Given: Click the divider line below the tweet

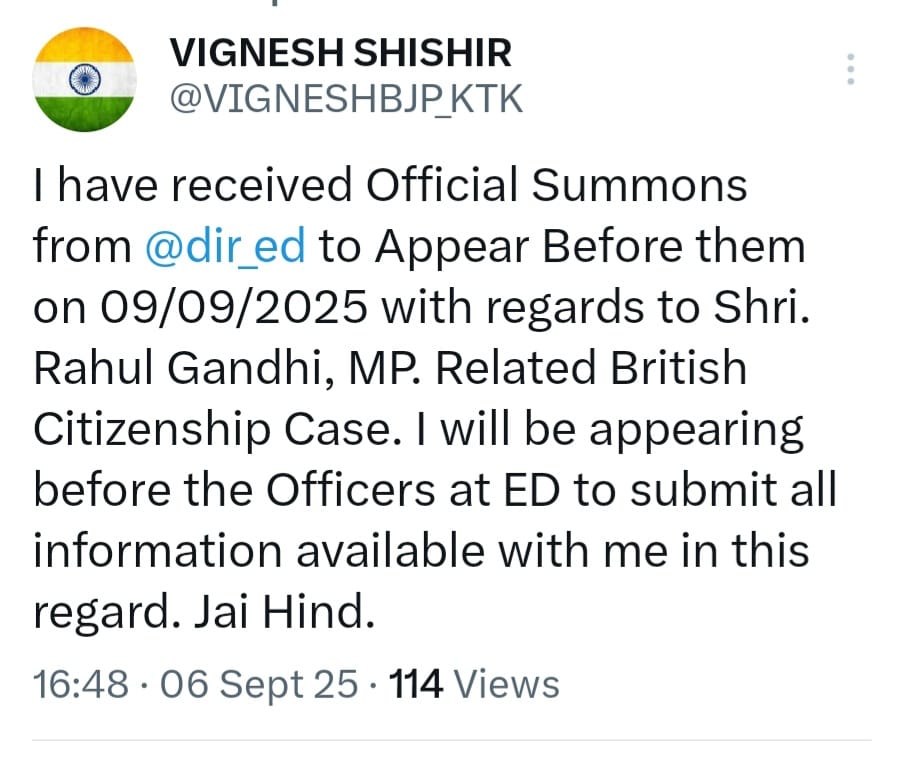Looking at the screenshot, I should pyautogui.click(x=451, y=741).
